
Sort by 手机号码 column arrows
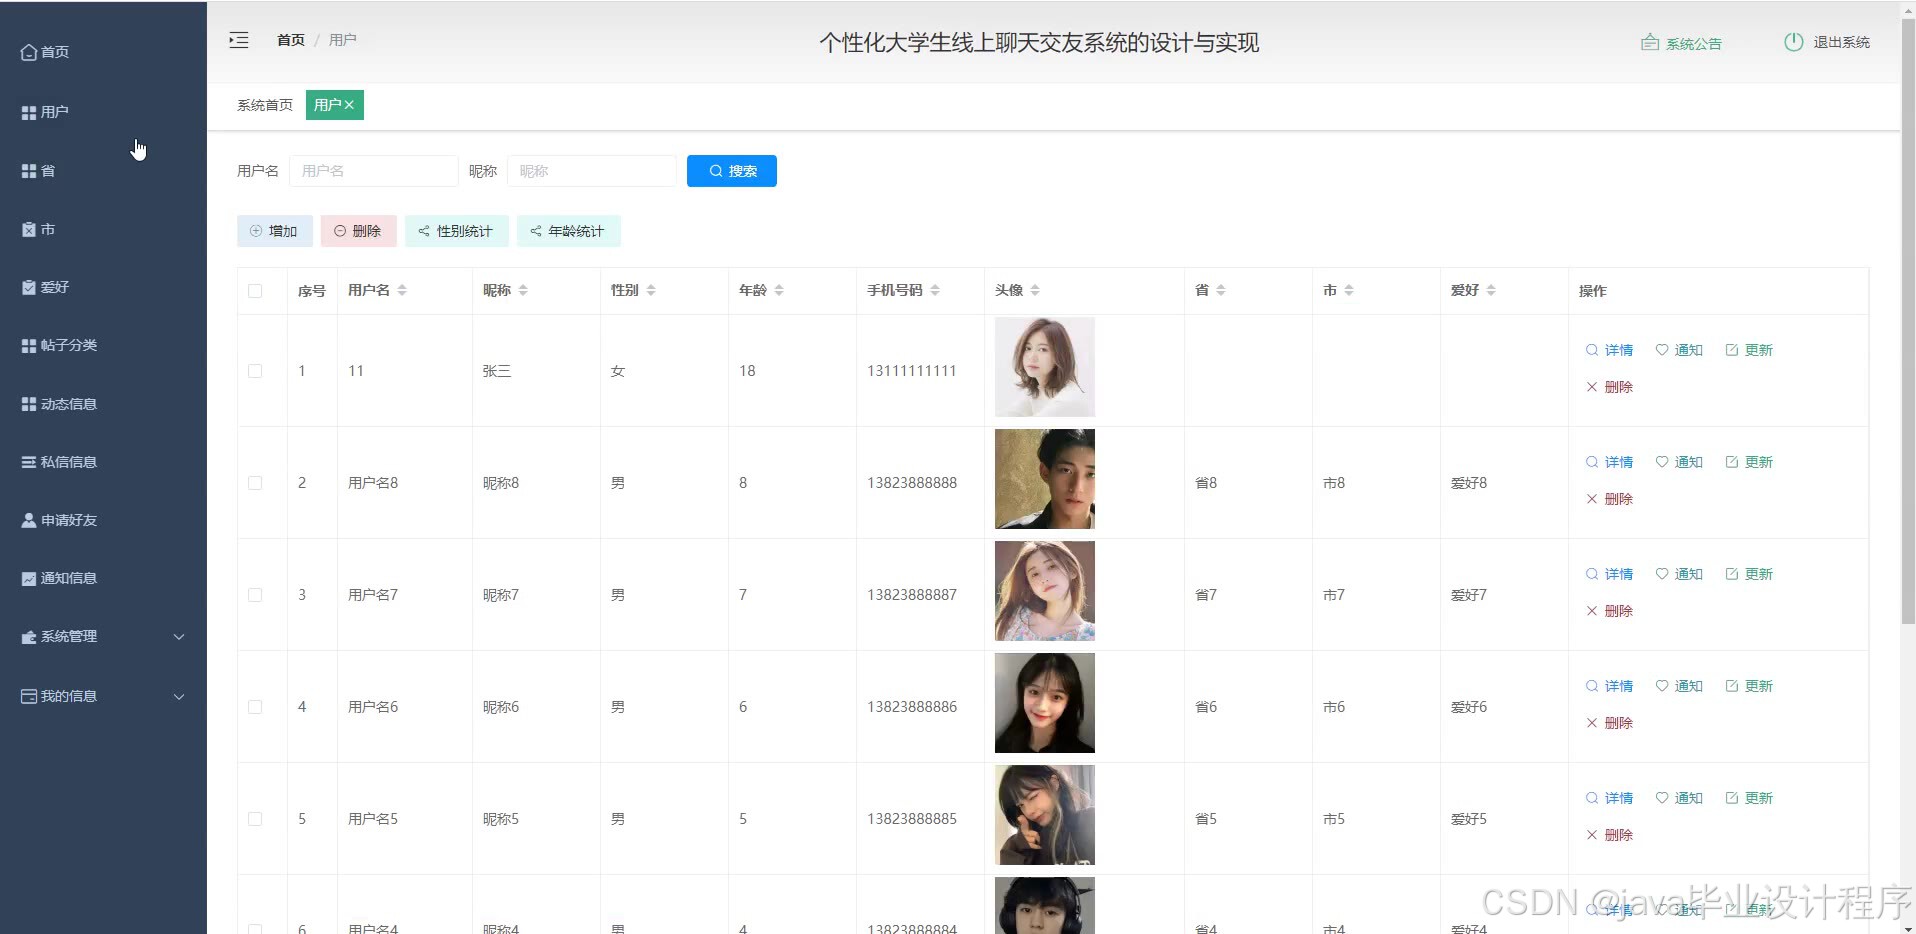pos(935,290)
